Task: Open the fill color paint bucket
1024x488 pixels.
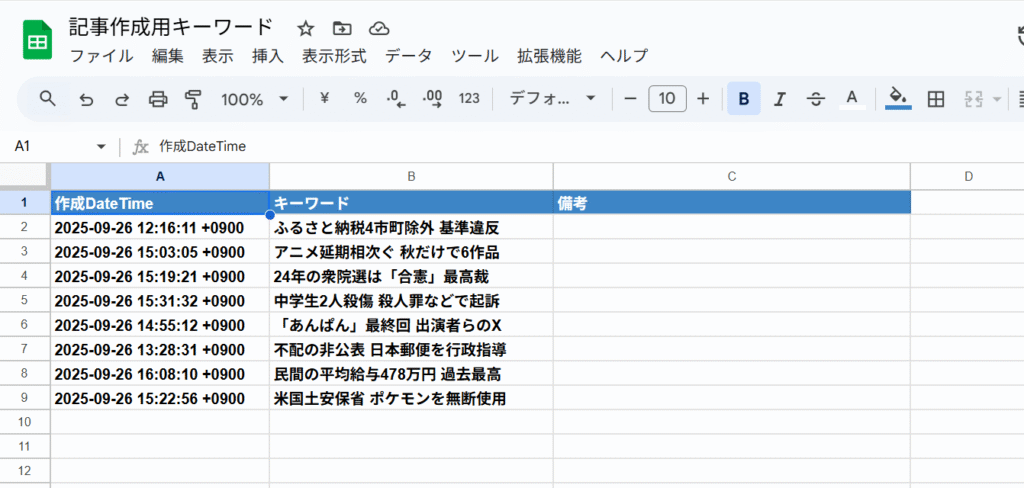Action: (x=898, y=98)
